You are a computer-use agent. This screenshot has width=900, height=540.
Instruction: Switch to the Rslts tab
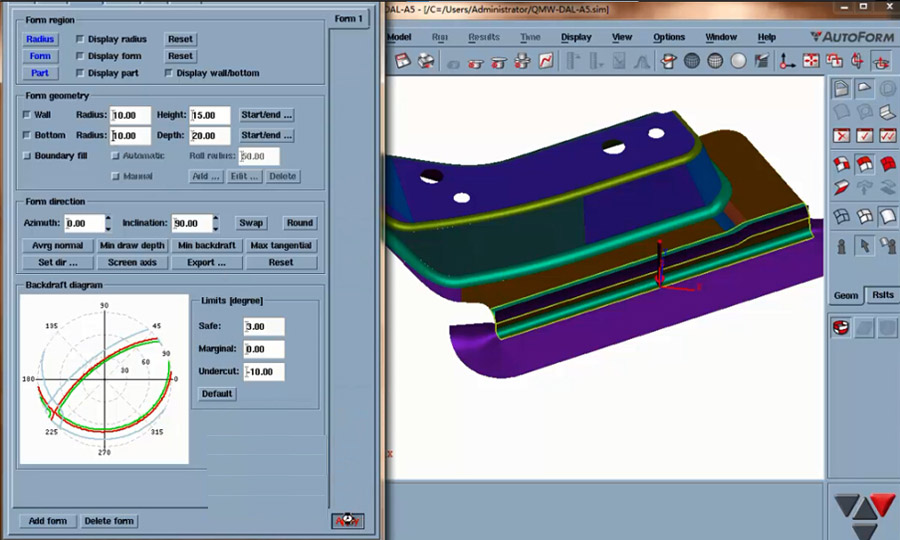tap(883, 295)
